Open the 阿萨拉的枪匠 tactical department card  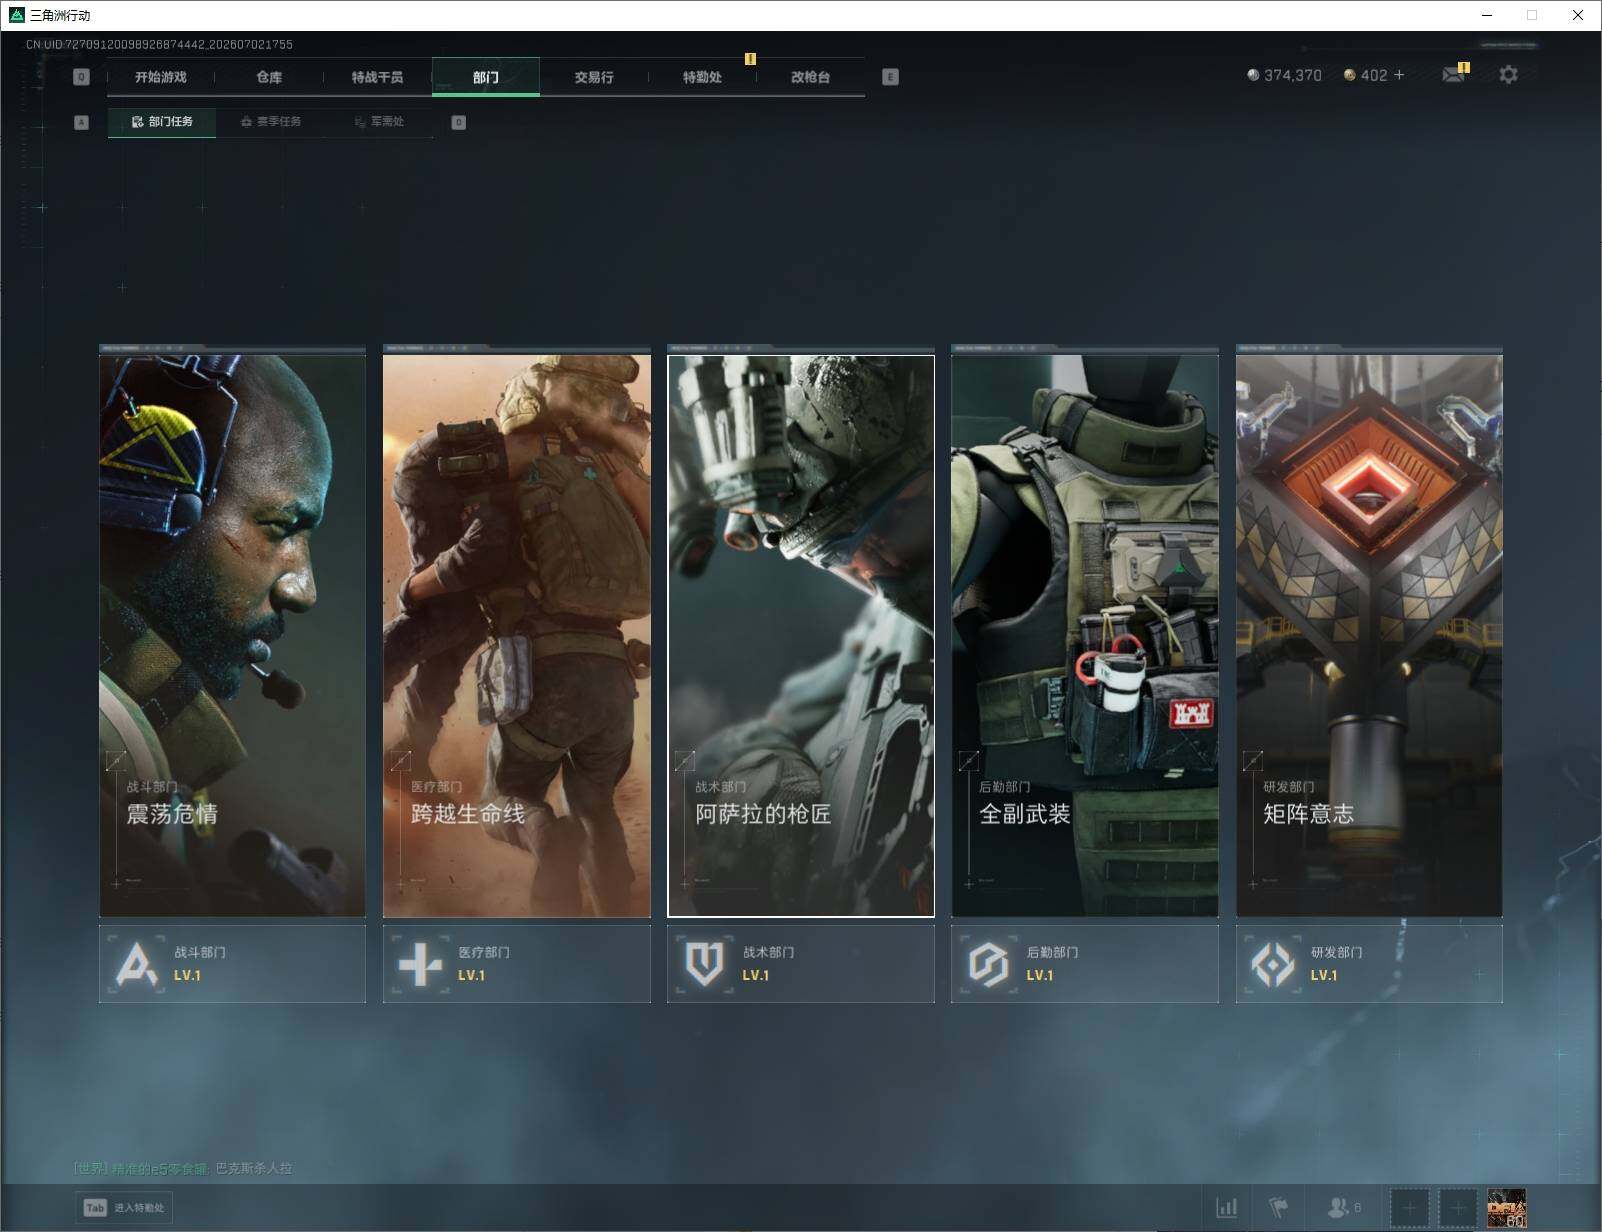pyautogui.click(x=800, y=635)
